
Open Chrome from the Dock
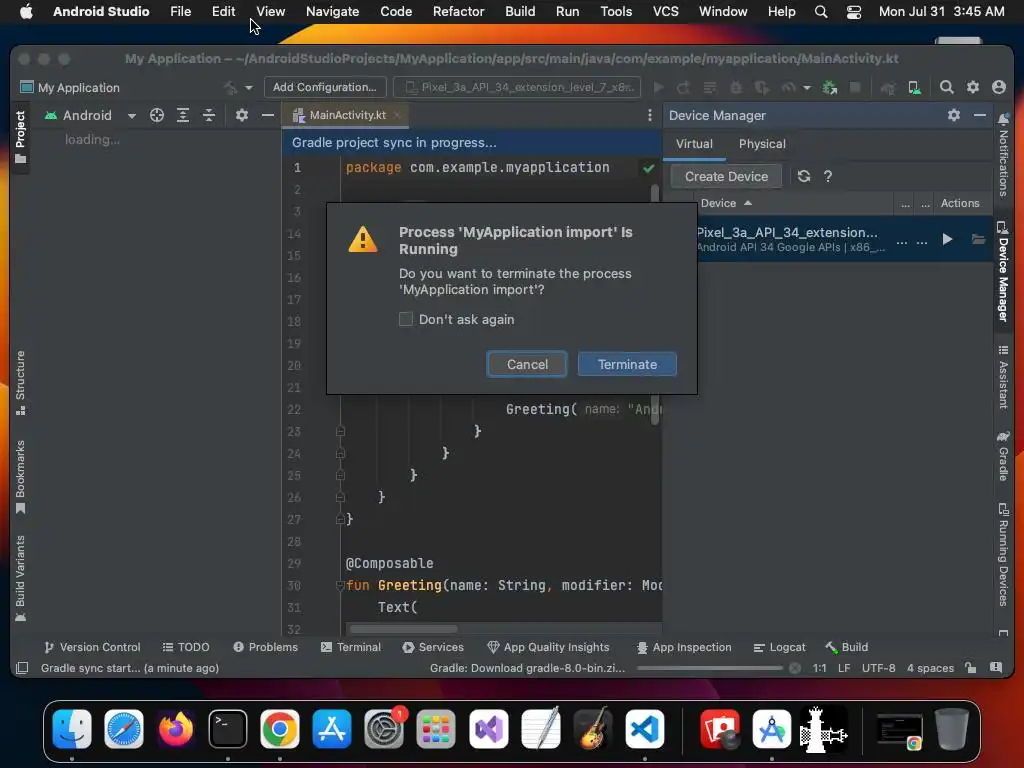pyautogui.click(x=280, y=729)
